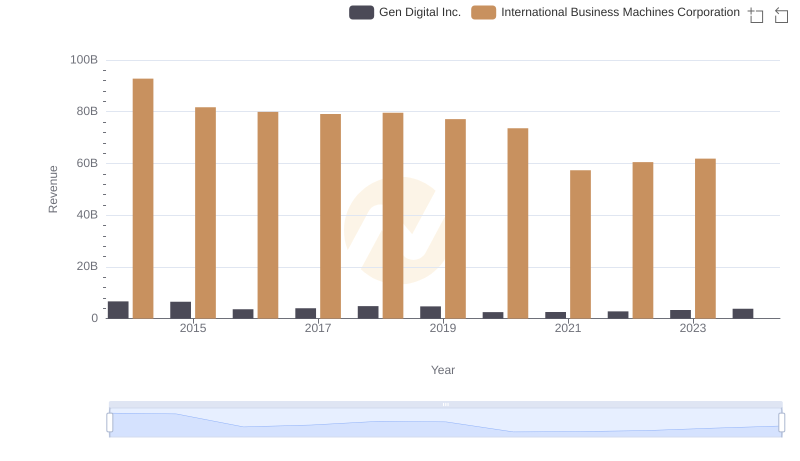Image resolution: width=800 pixels, height=461 pixels.
Task: Click the 2015 x-axis label
Action: 193,328
